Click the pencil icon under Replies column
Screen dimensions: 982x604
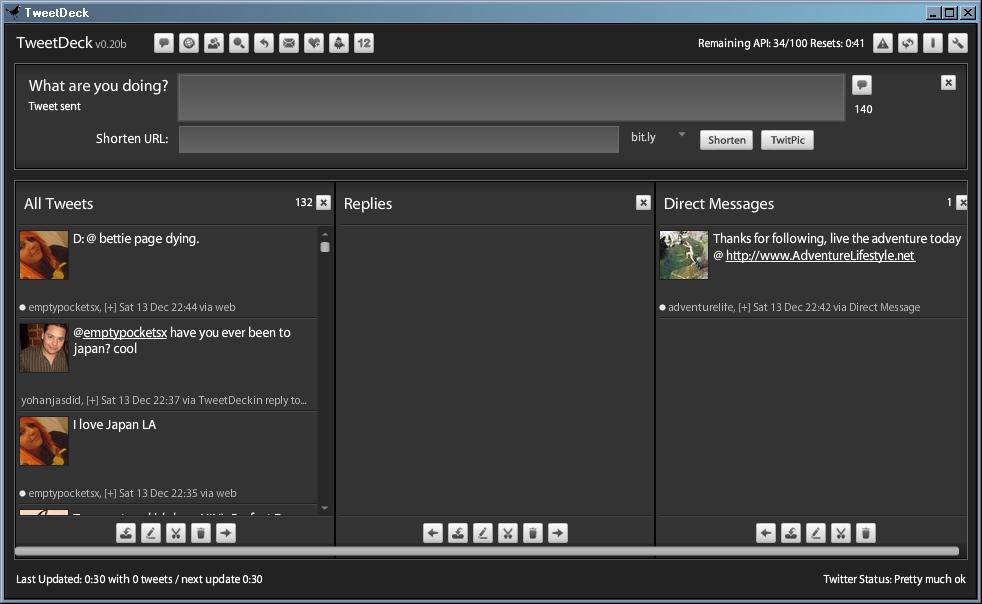point(483,533)
